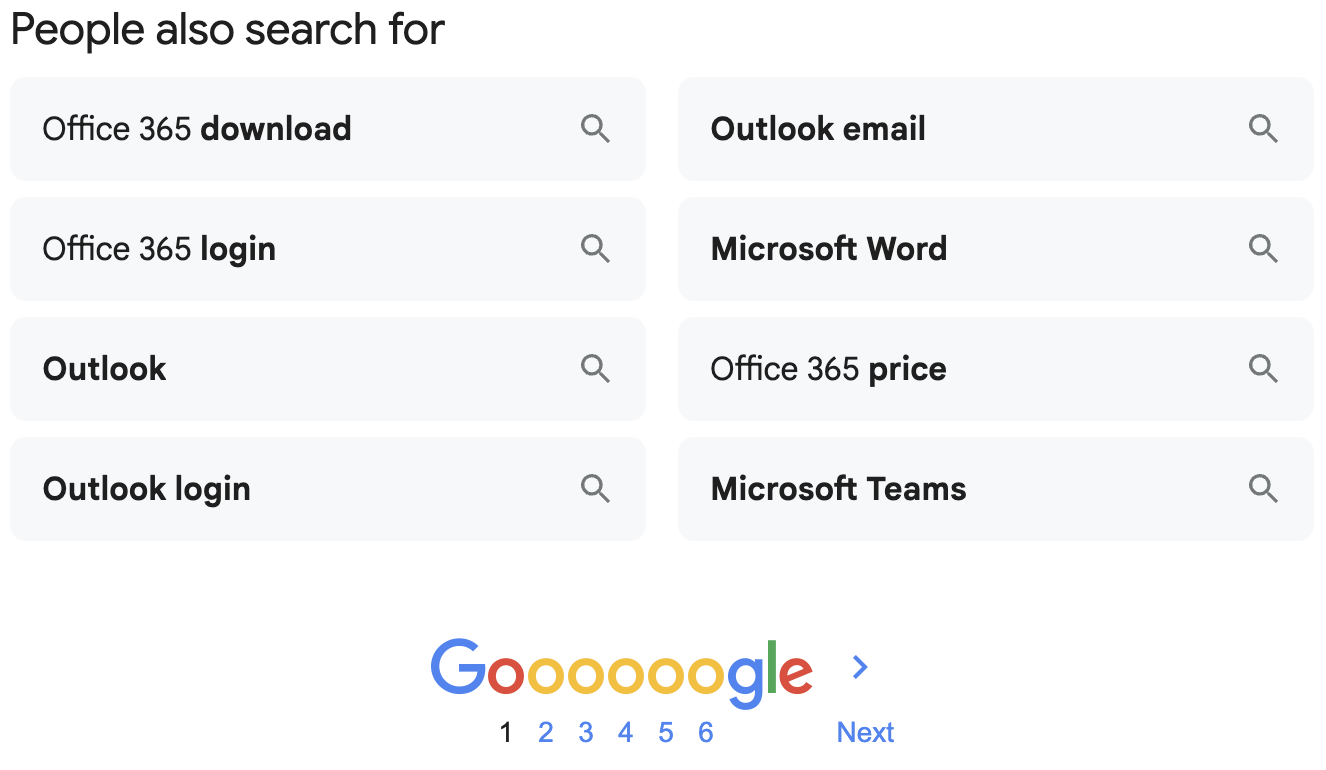Click the Next link for more results
The image size is (1326, 770).
[865, 732]
